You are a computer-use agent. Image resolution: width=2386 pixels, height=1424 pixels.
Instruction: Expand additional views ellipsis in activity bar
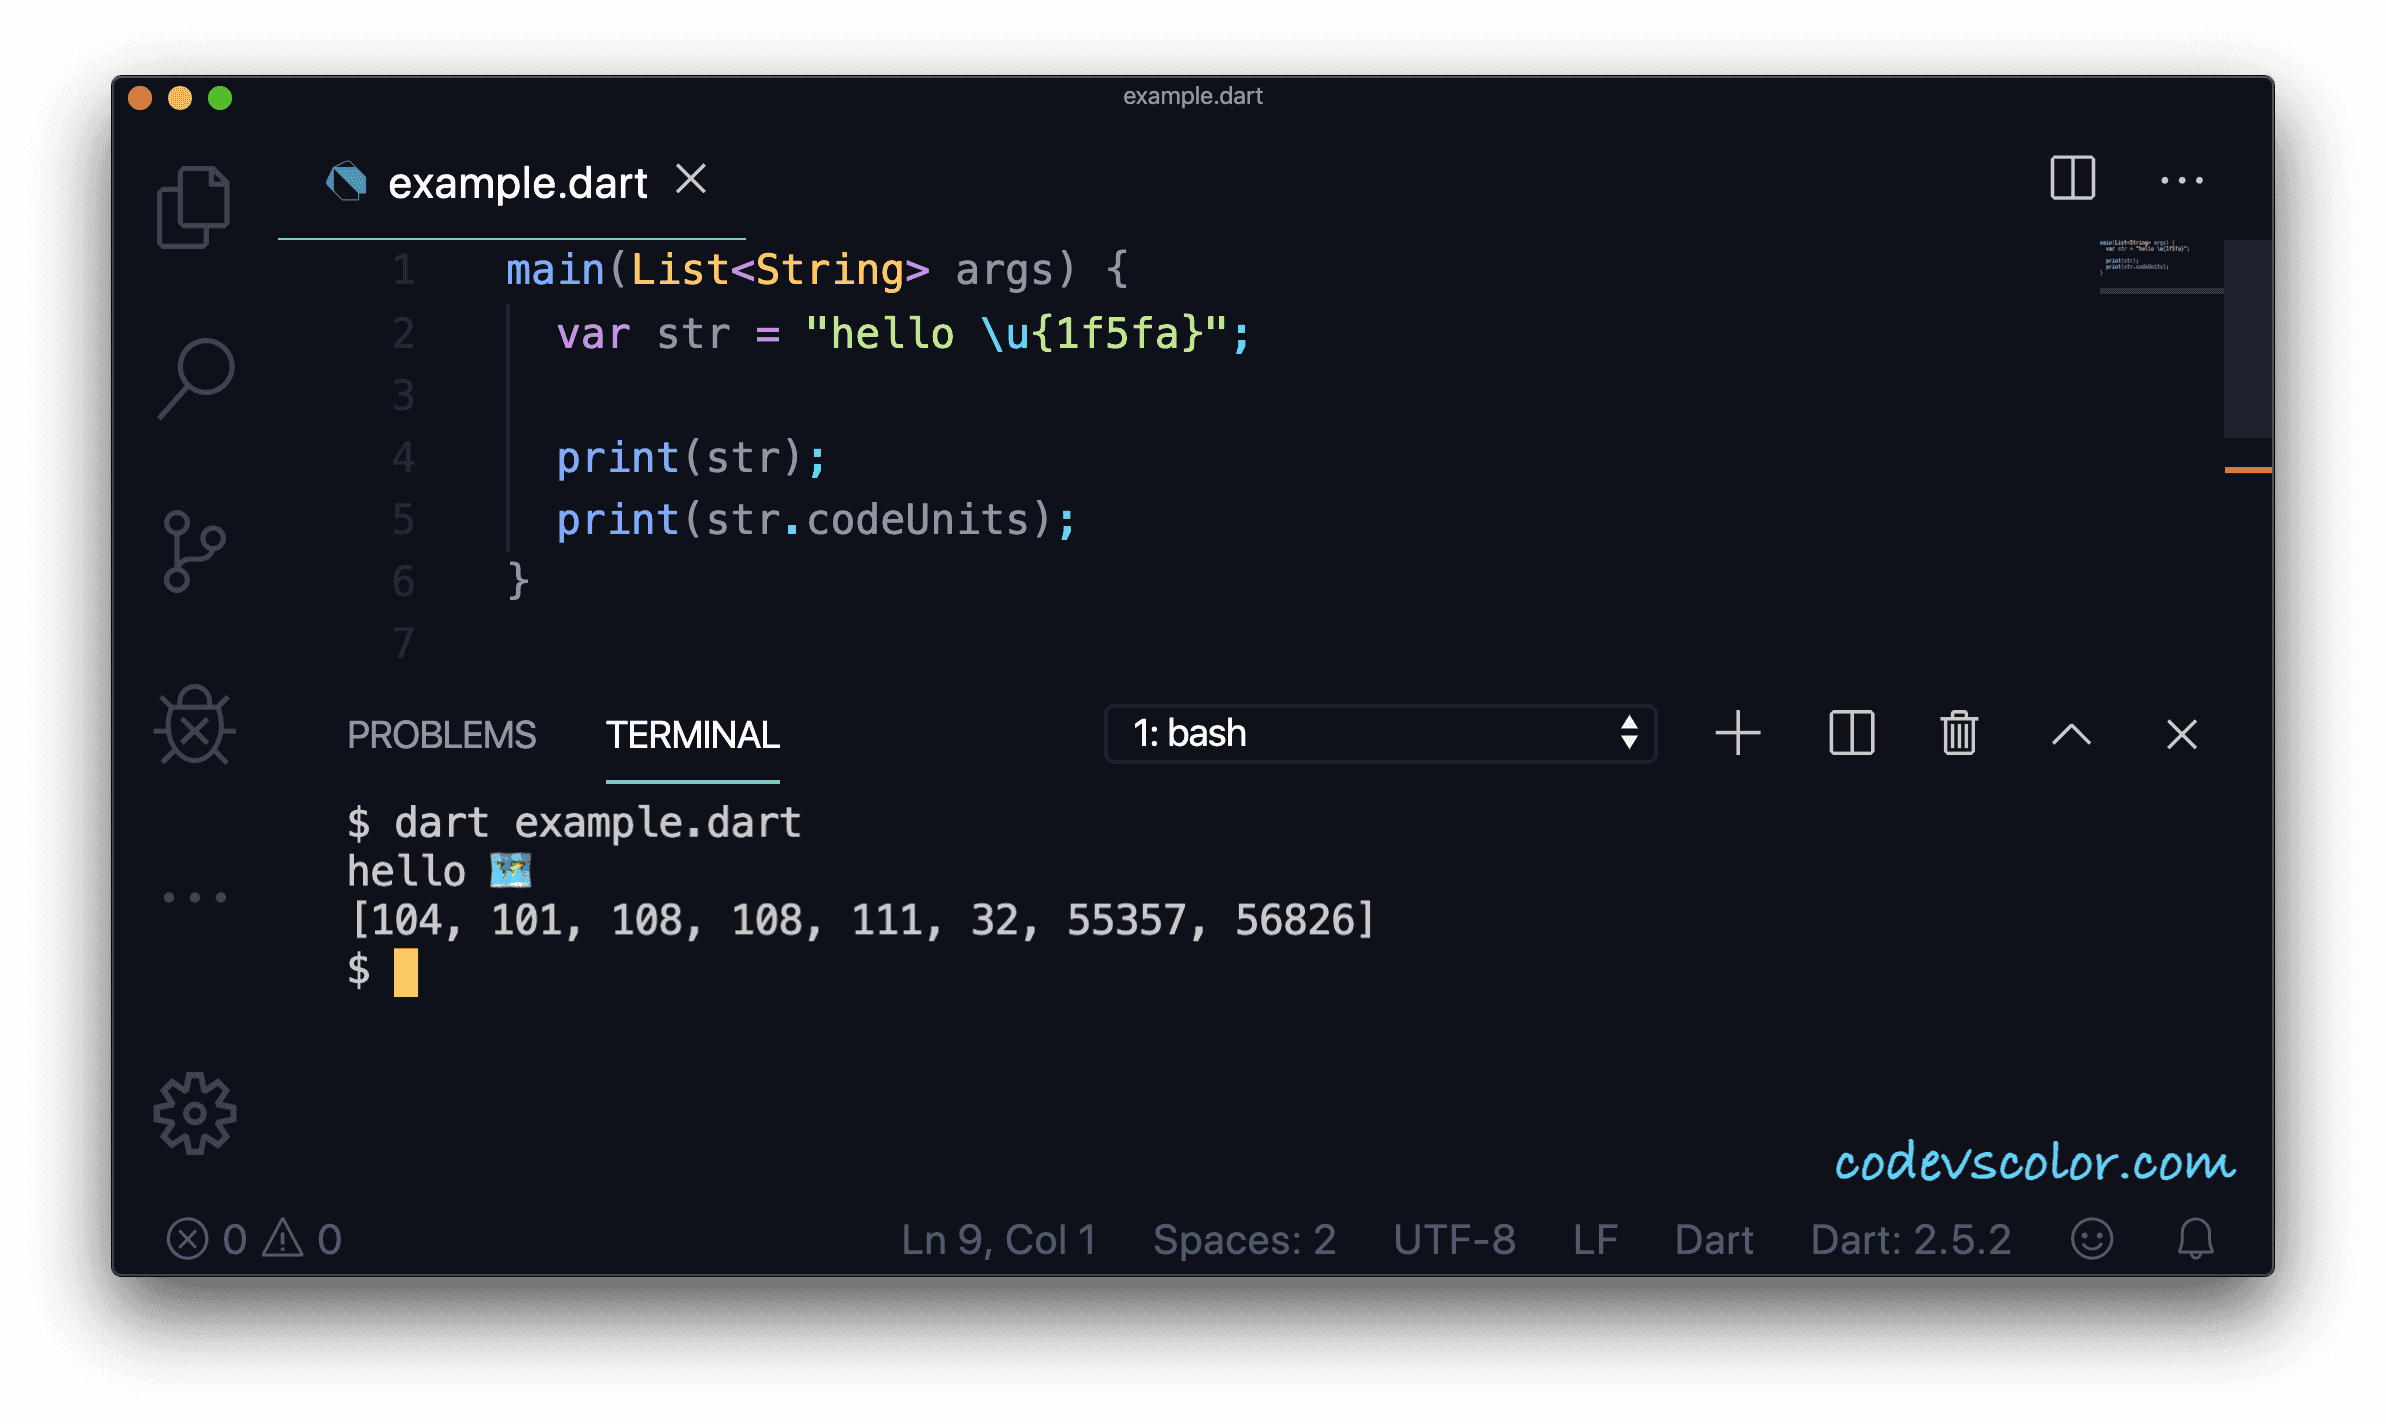(x=195, y=897)
